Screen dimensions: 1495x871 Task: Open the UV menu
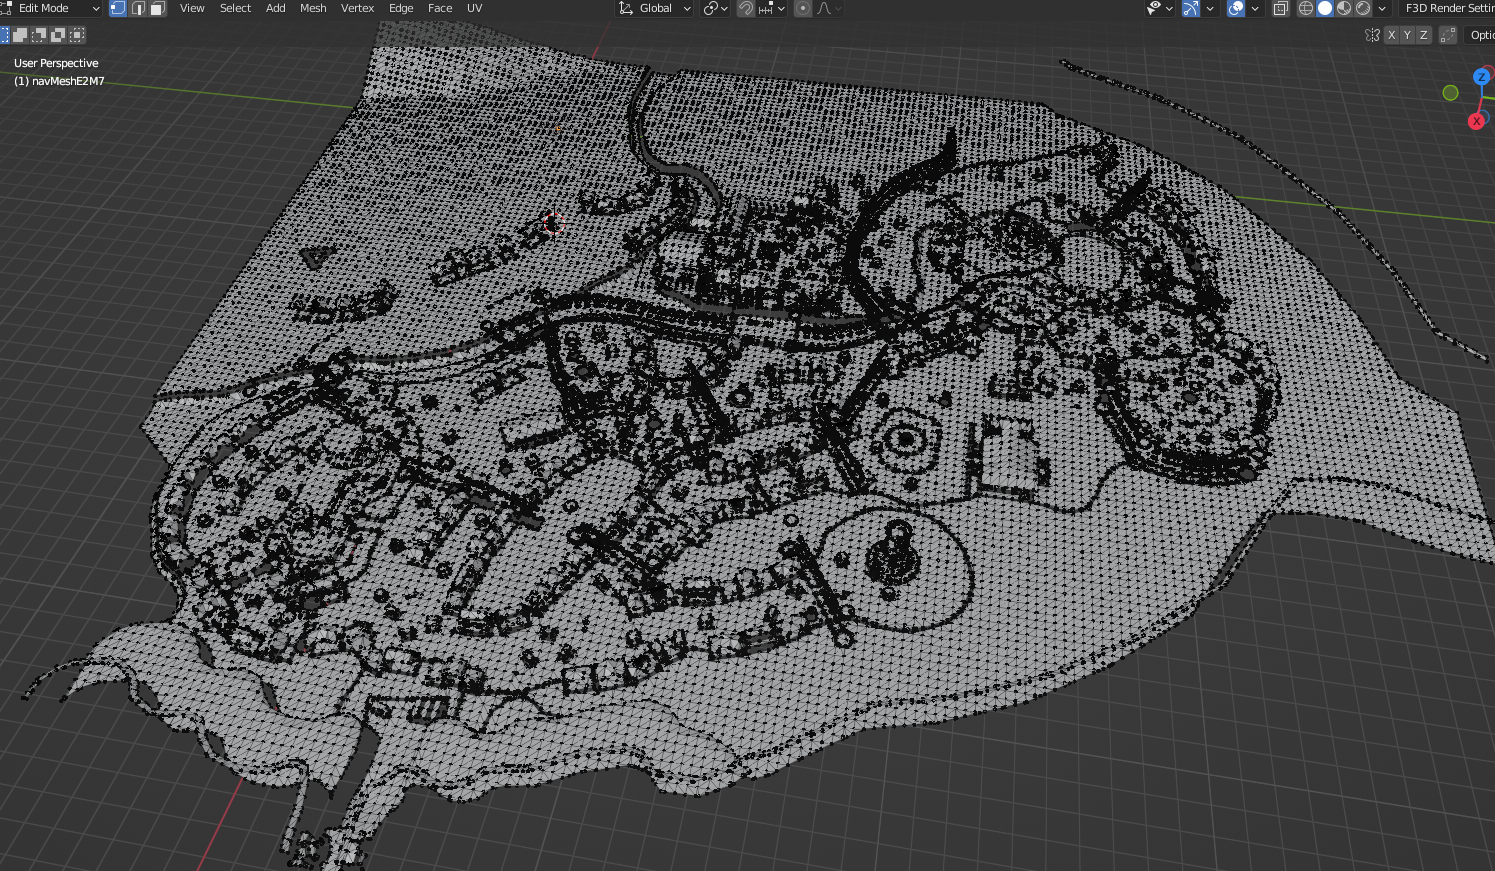(x=475, y=8)
